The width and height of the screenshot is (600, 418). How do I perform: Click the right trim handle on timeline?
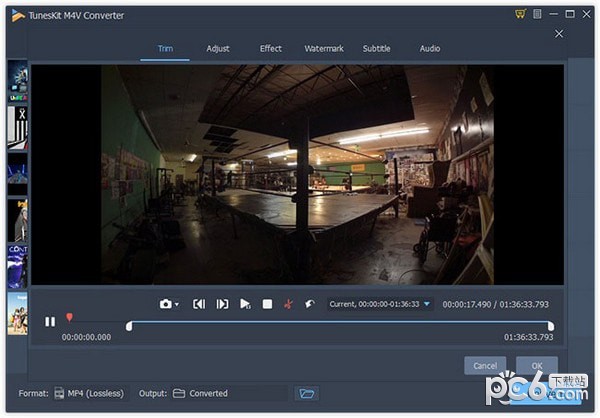tap(551, 326)
